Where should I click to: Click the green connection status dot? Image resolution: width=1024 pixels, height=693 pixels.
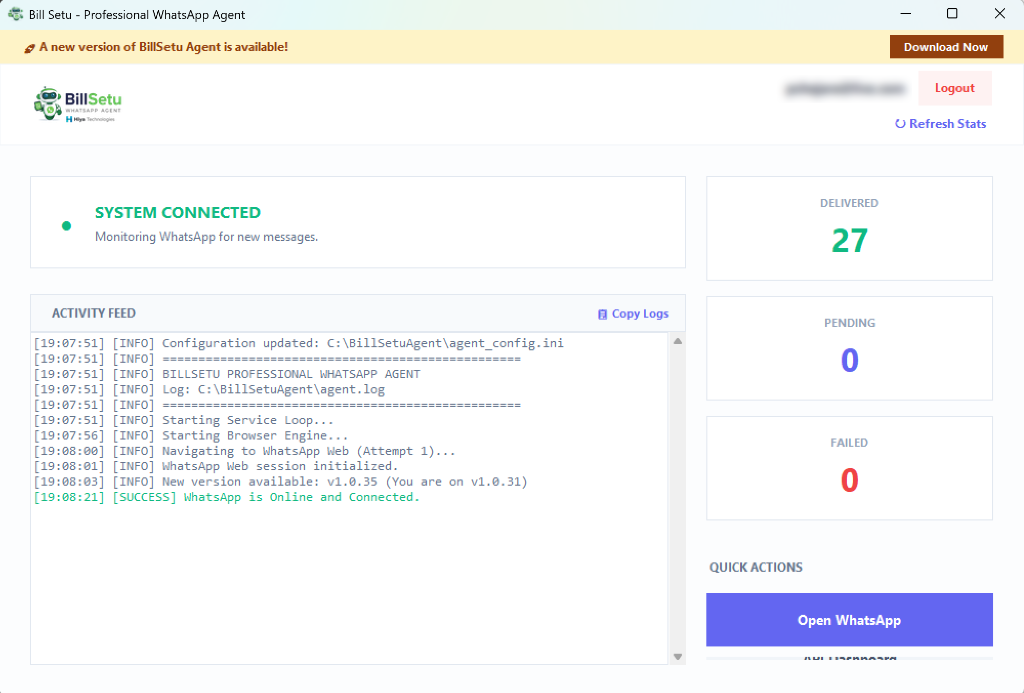66,226
